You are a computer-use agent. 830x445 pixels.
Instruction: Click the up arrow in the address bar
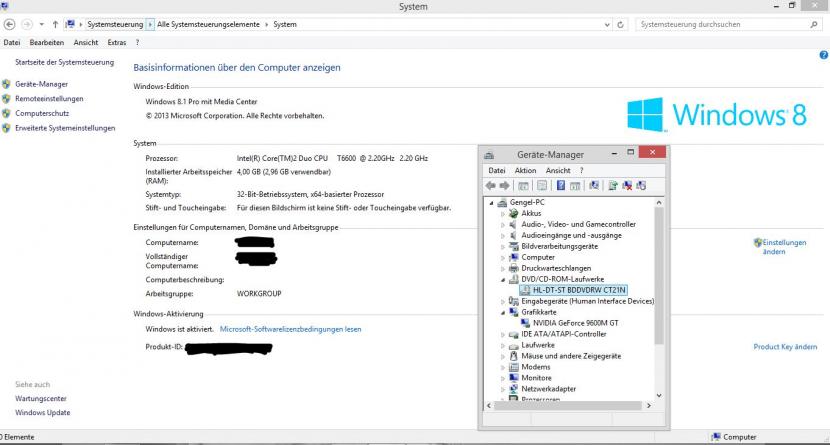pos(55,23)
